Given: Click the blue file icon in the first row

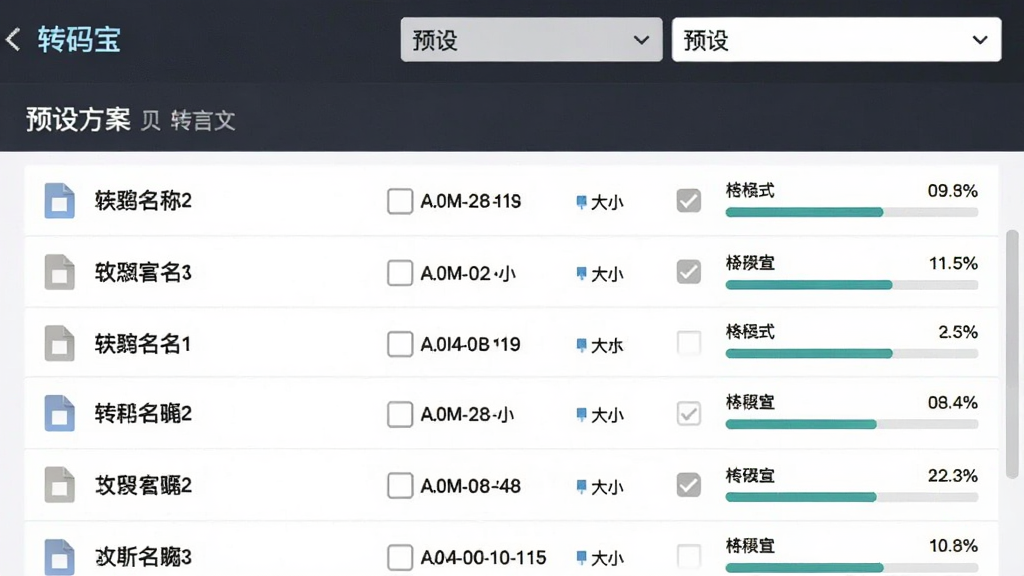Looking at the screenshot, I should tap(59, 200).
